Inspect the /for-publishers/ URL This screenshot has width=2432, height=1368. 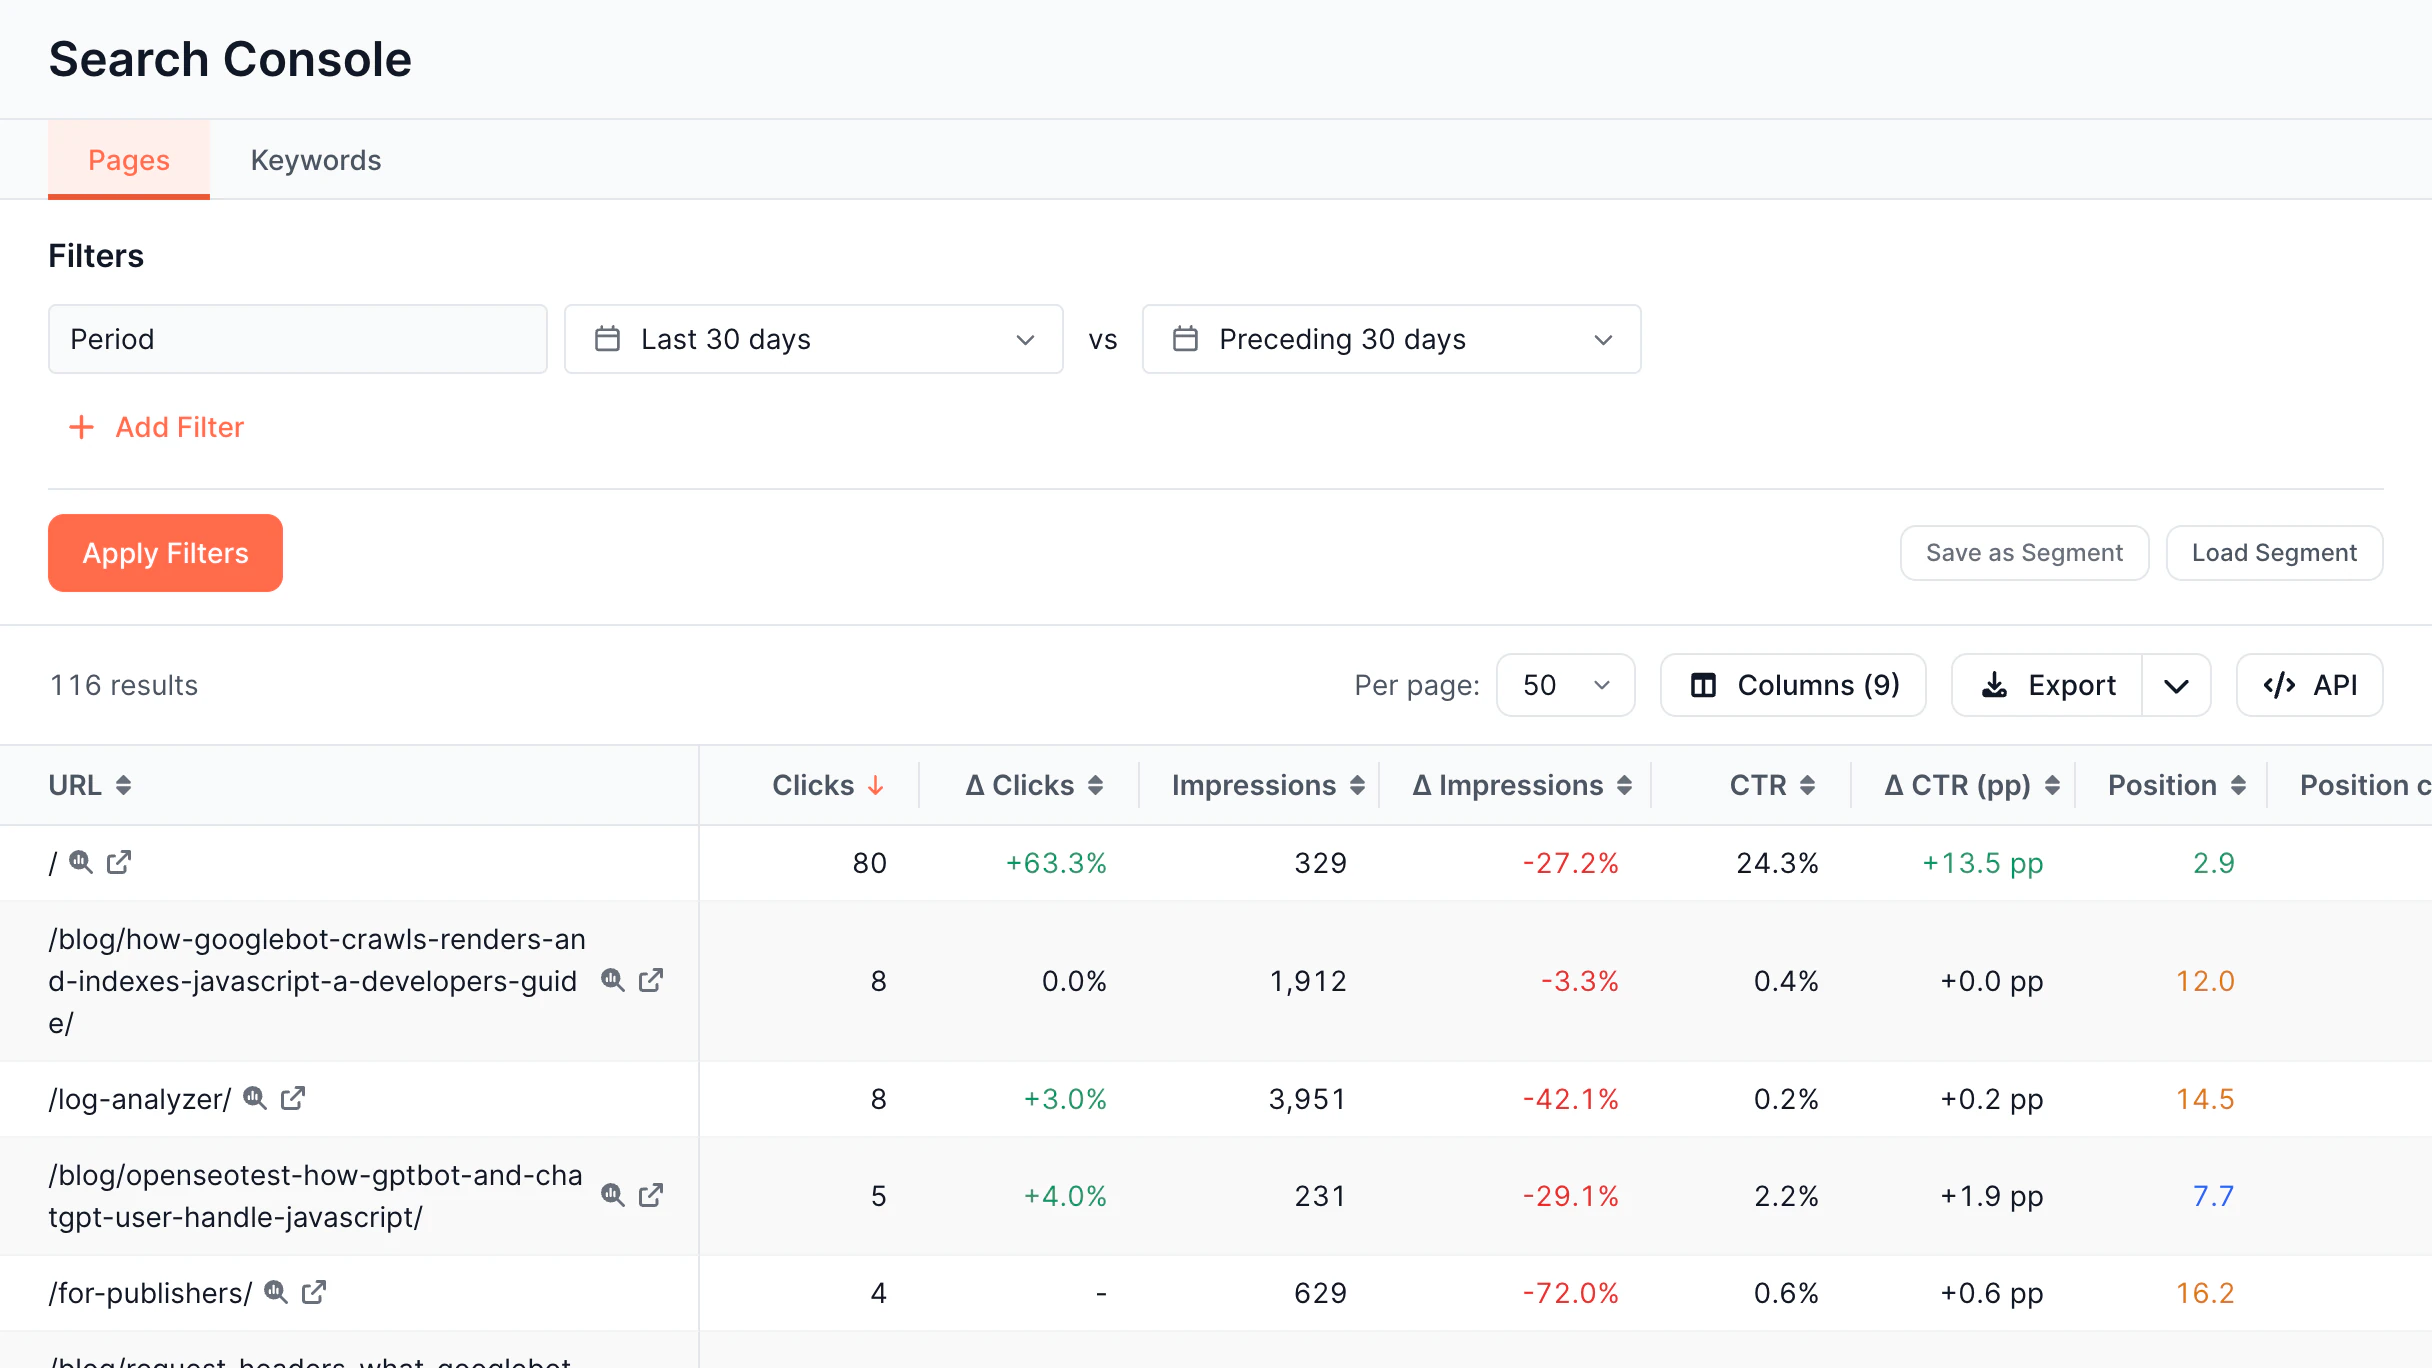[276, 1292]
